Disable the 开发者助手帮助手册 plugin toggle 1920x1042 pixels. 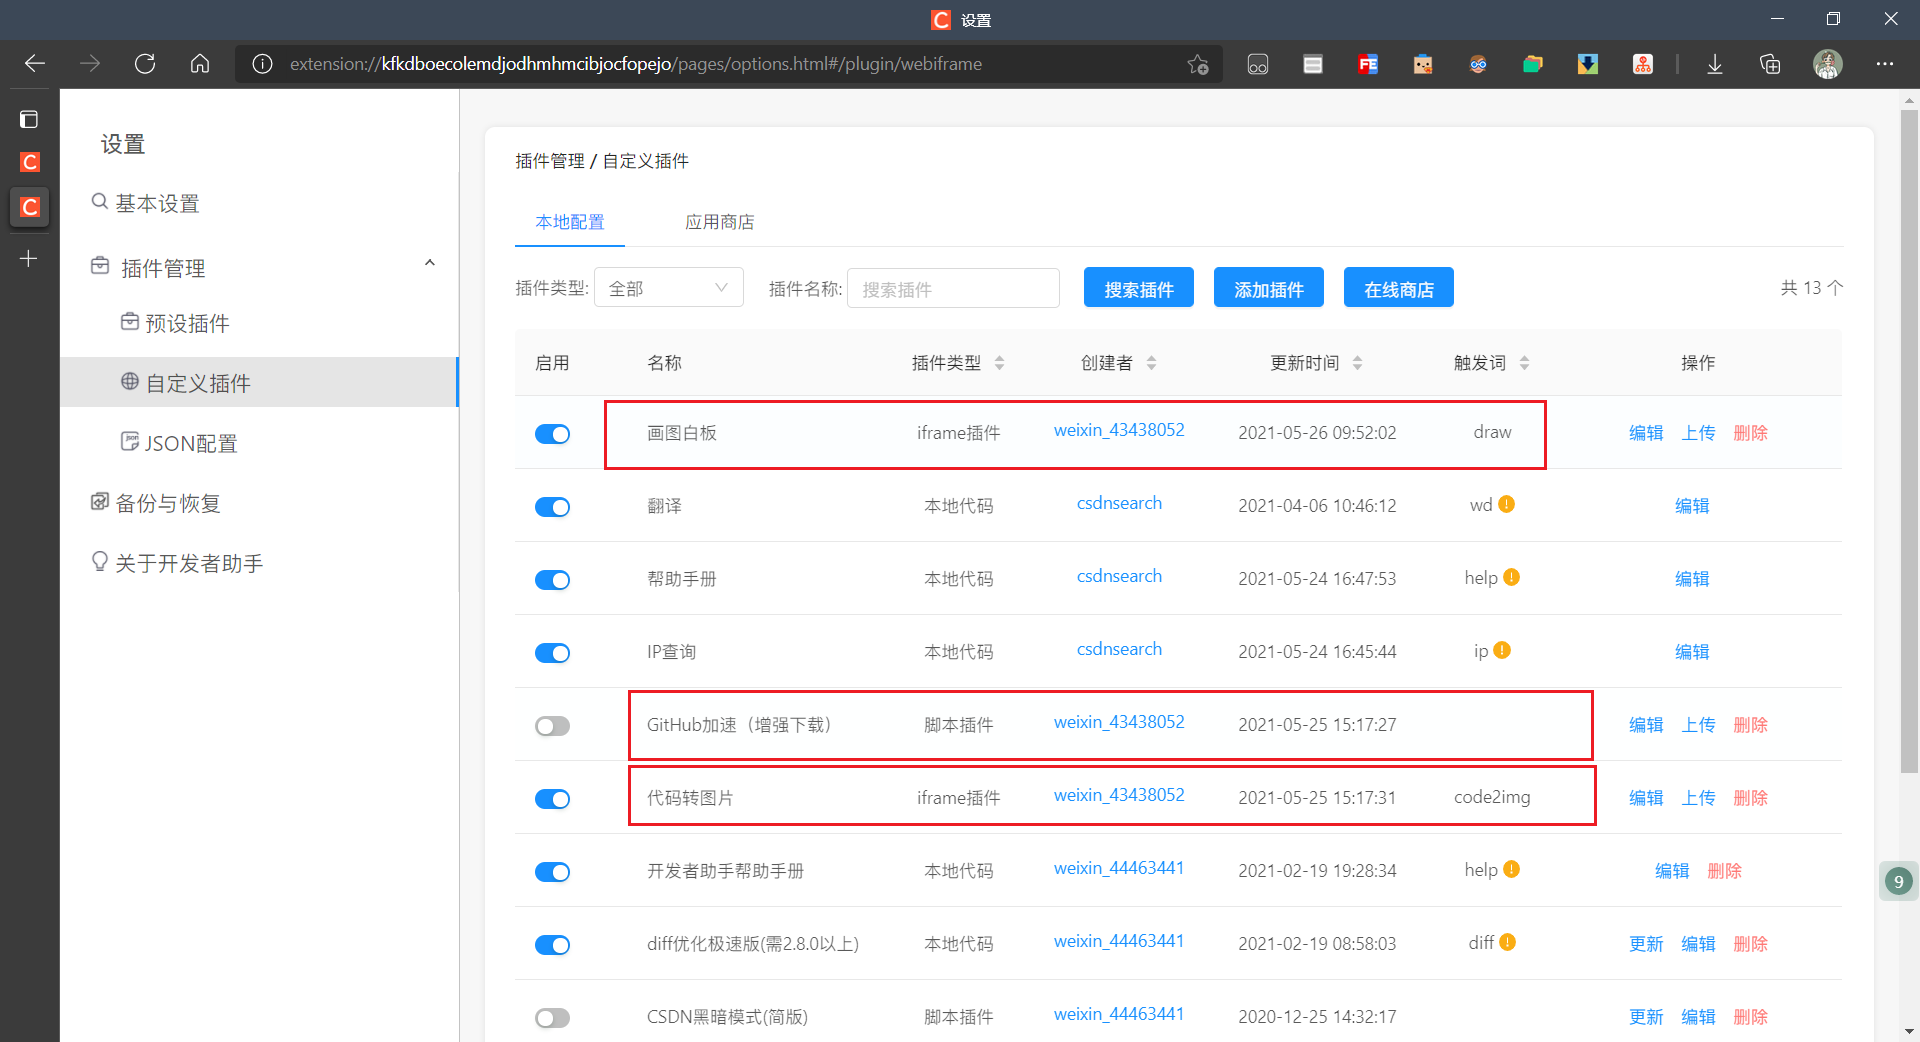(552, 872)
